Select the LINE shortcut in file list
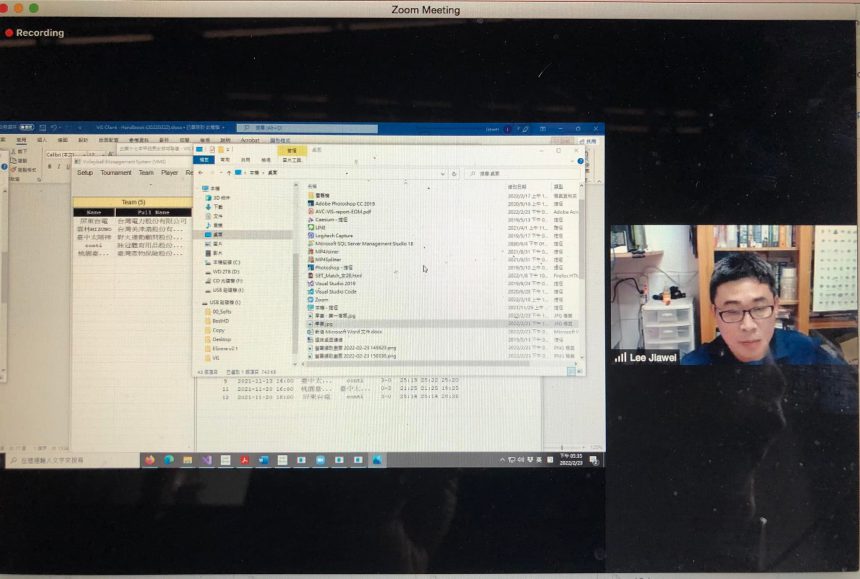The height and width of the screenshot is (579, 860). click(316, 227)
